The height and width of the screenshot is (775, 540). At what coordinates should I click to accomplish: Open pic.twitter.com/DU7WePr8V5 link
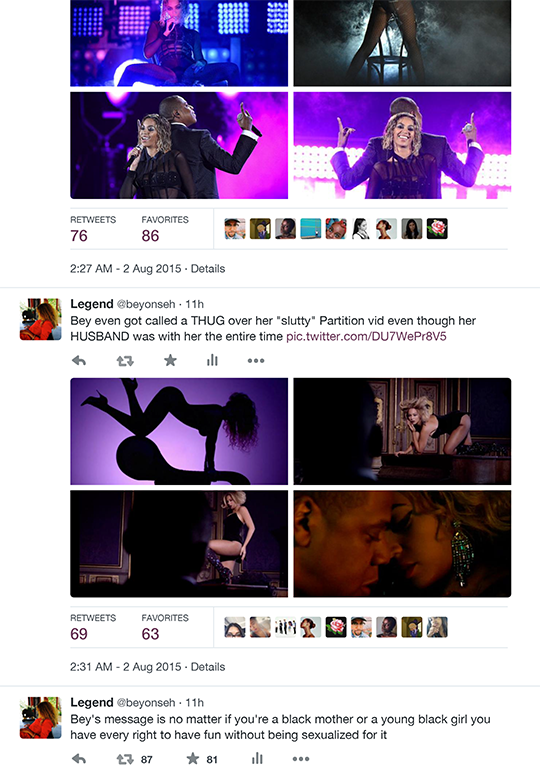click(366, 337)
